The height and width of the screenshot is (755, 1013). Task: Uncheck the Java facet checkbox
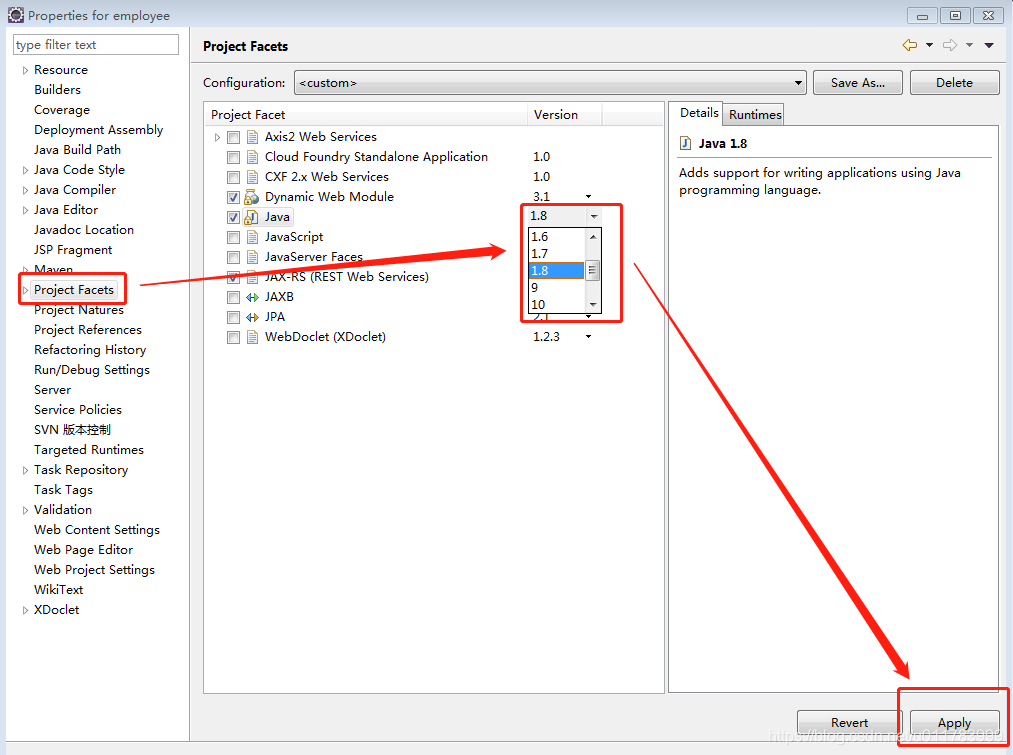coord(233,218)
